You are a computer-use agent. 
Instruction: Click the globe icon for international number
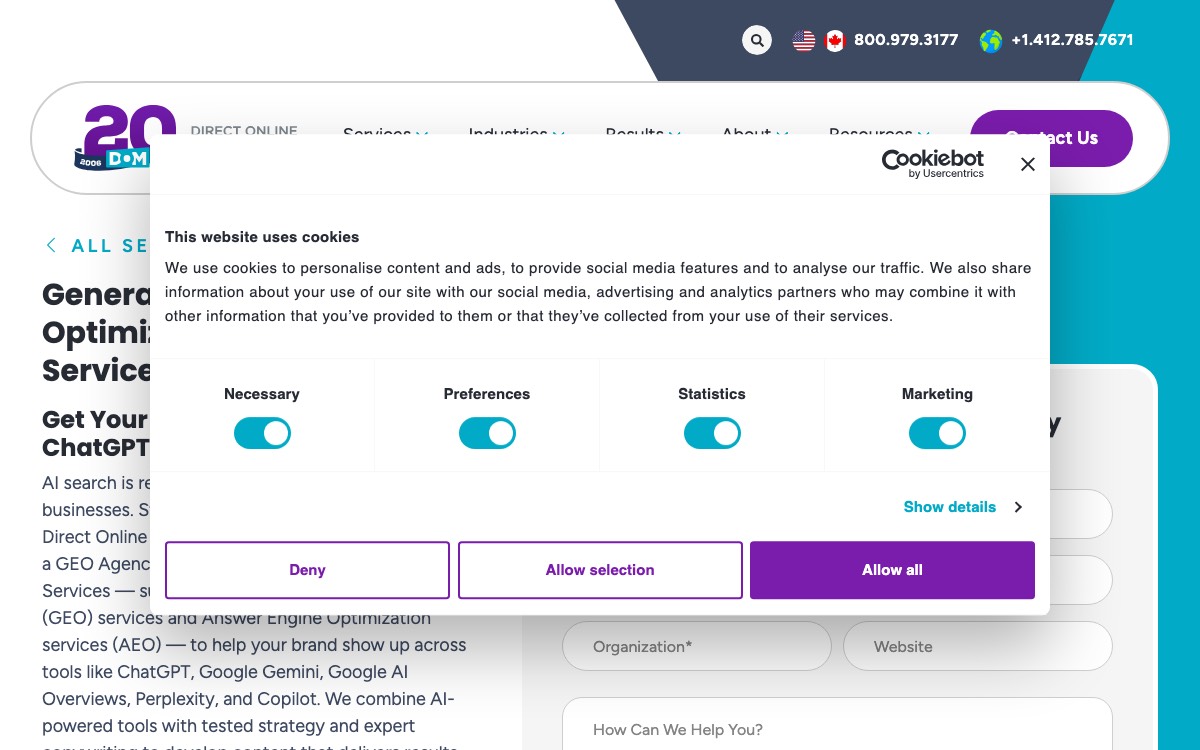tap(991, 41)
